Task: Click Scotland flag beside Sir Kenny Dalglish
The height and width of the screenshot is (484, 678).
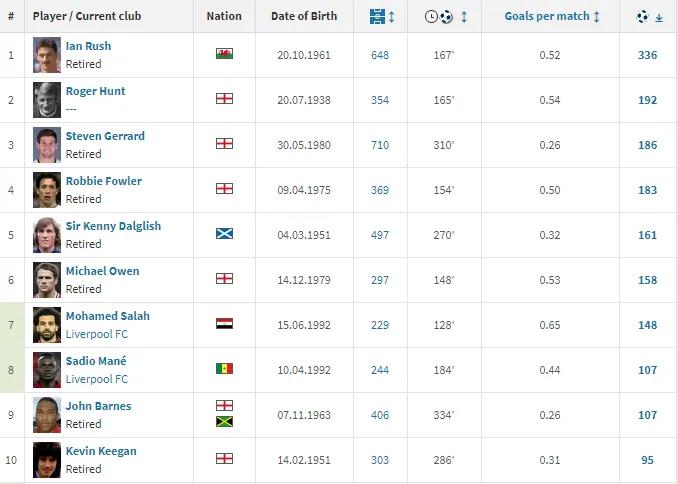Action: 224,233
